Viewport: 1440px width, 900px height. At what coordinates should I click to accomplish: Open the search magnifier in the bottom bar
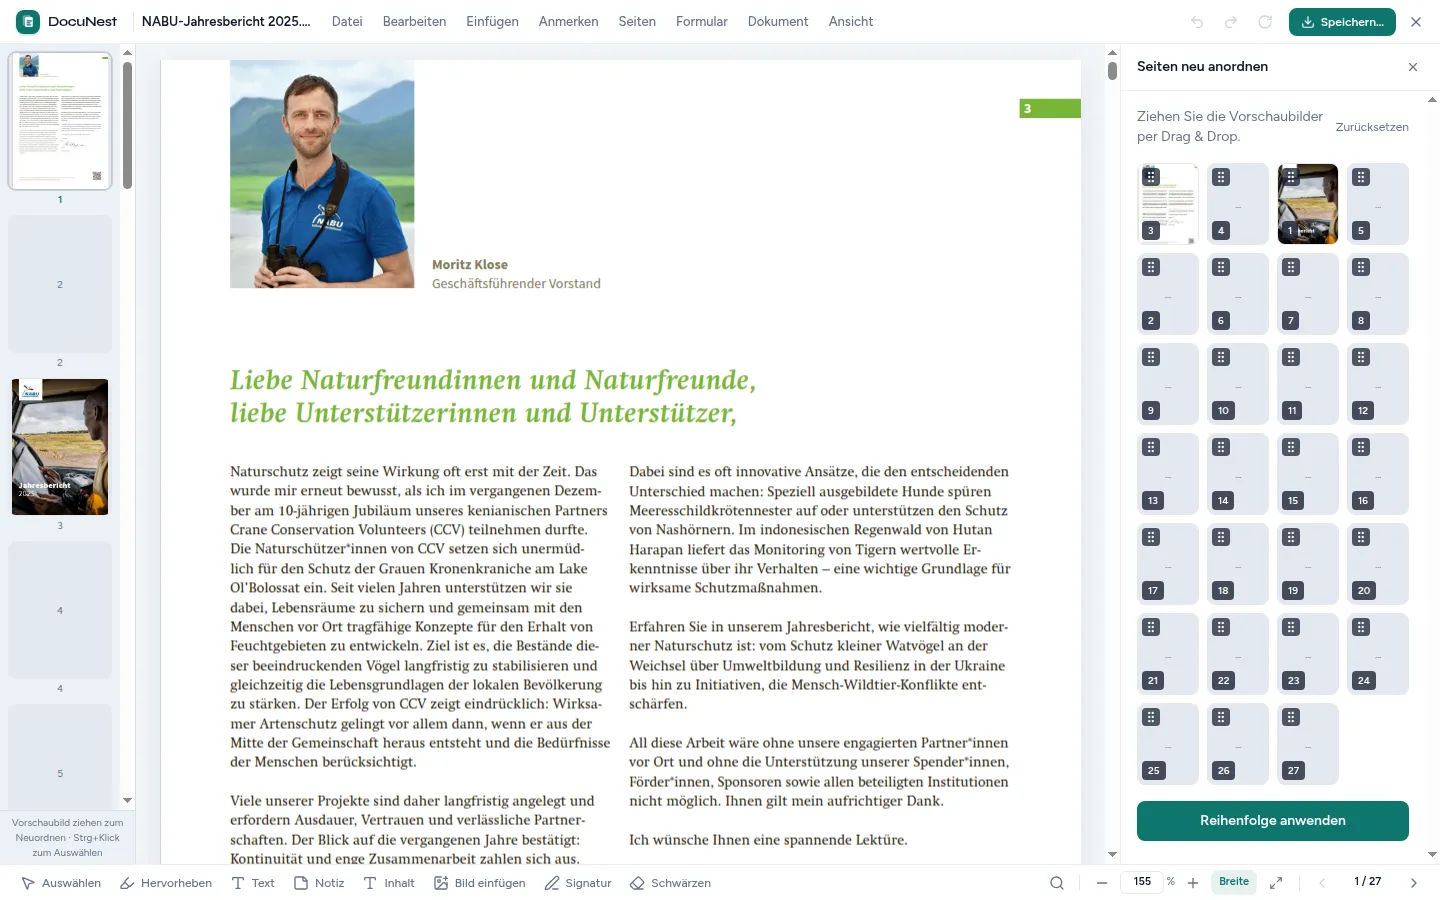pyautogui.click(x=1057, y=883)
